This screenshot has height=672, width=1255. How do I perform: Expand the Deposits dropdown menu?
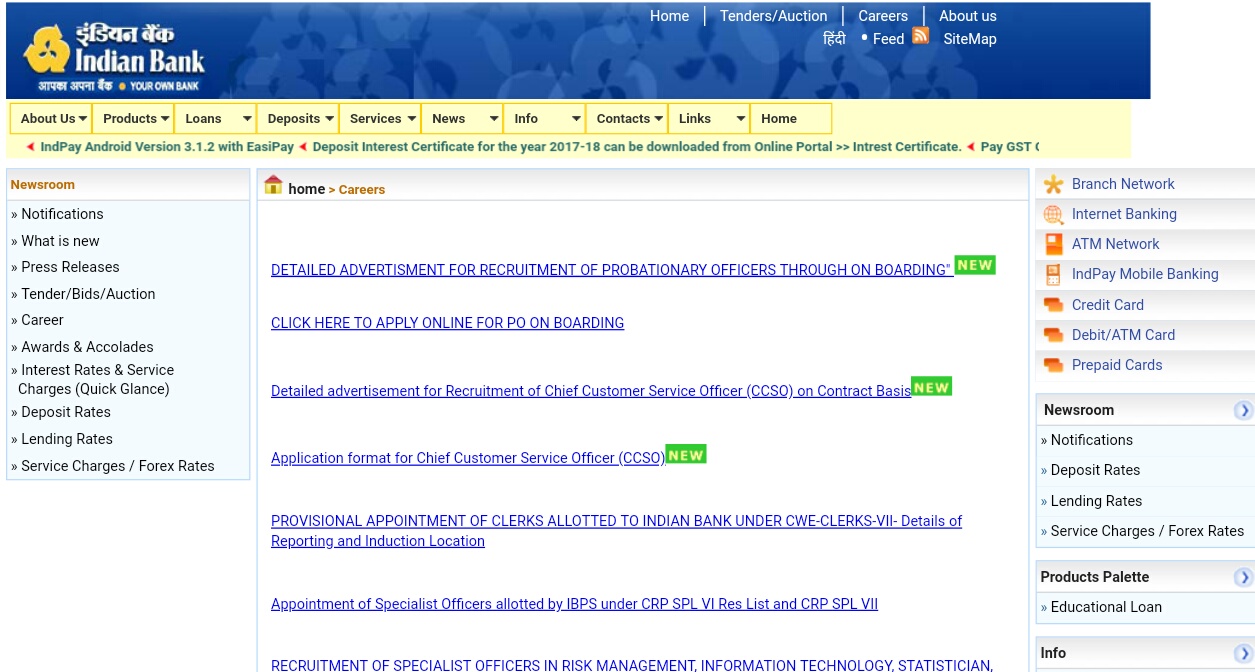[x=298, y=118]
